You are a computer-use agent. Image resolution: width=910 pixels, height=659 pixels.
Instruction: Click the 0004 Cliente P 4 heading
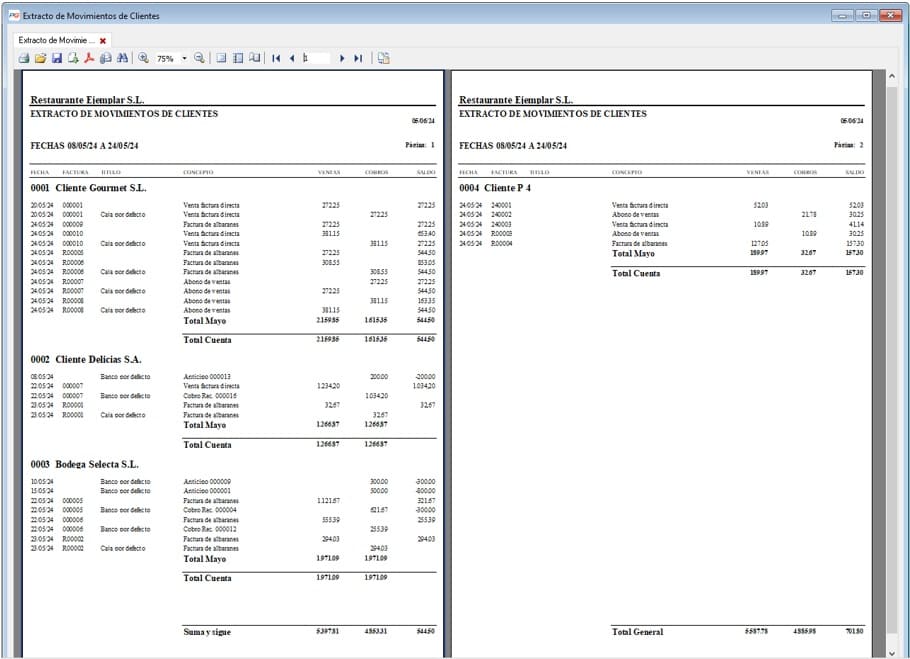click(495, 188)
